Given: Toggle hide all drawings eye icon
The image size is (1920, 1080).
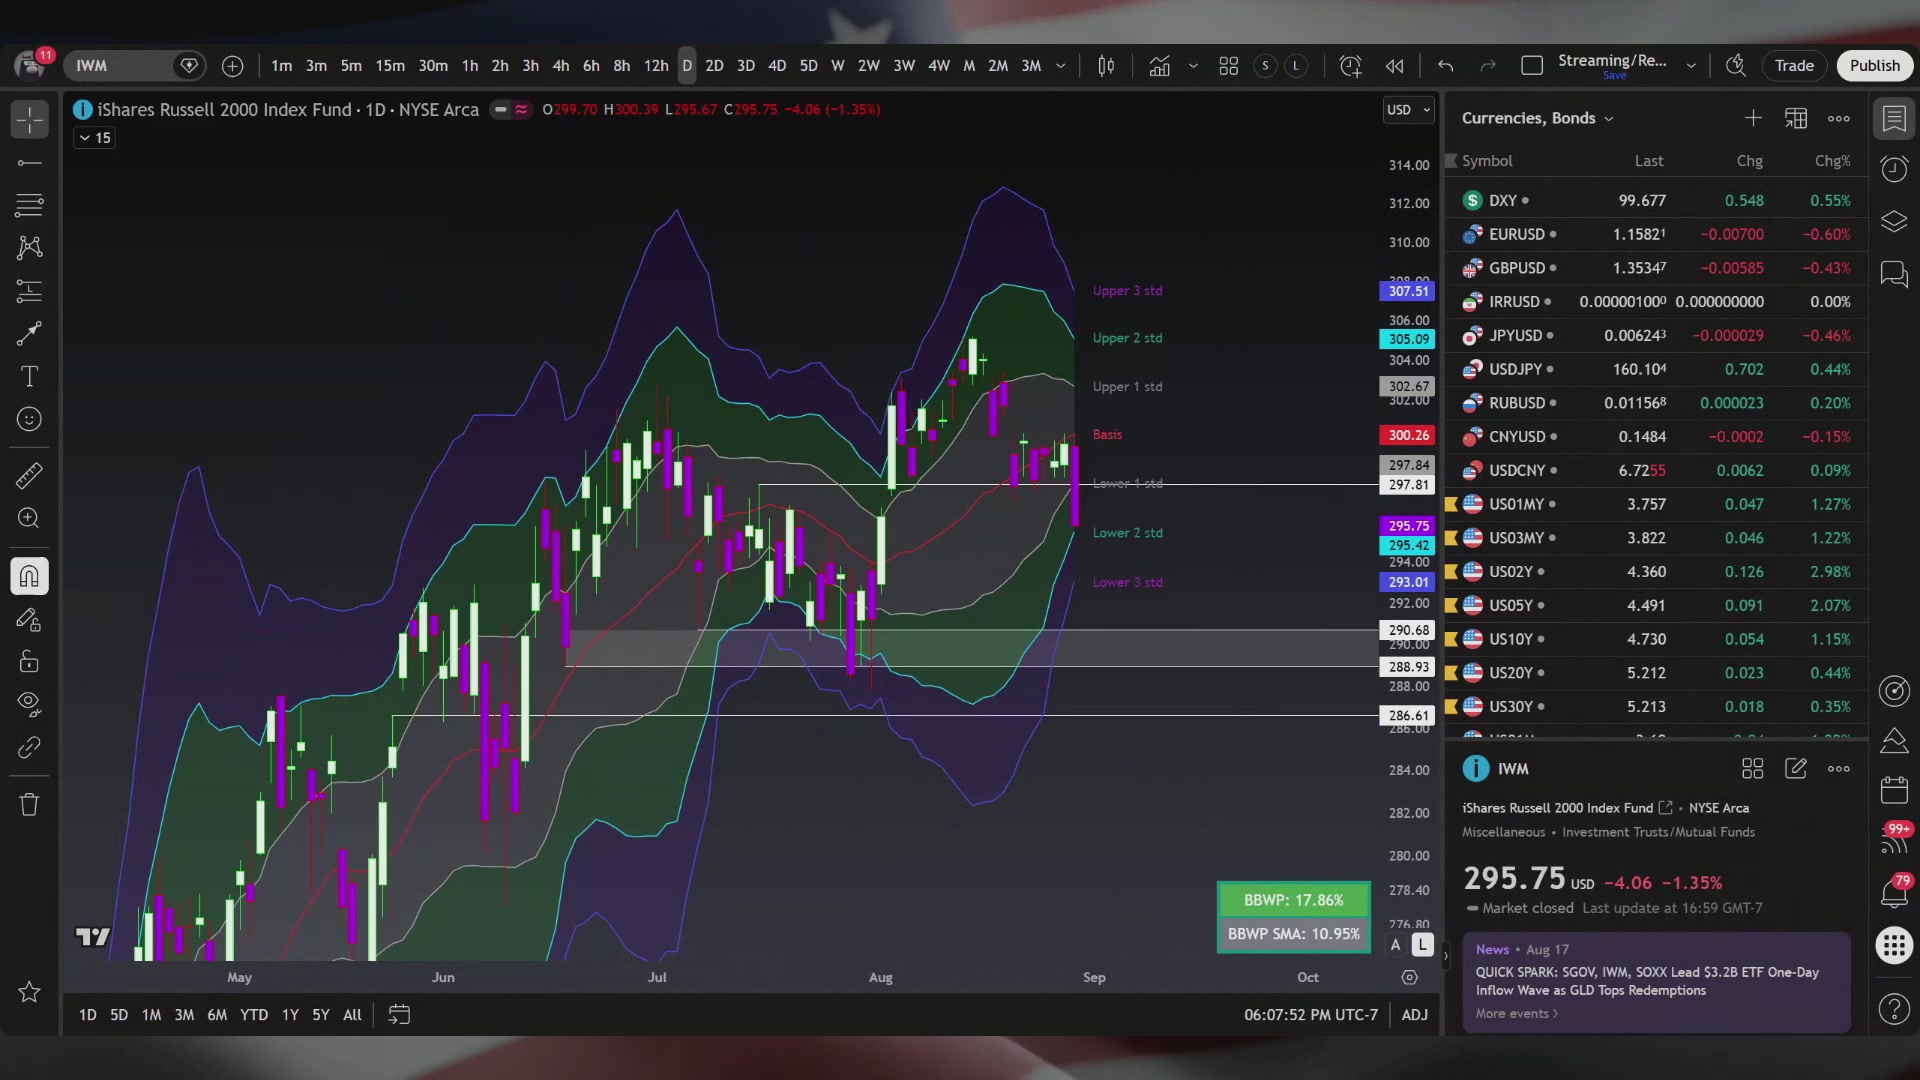Looking at the screenshot, I should (x=29, y=704).
